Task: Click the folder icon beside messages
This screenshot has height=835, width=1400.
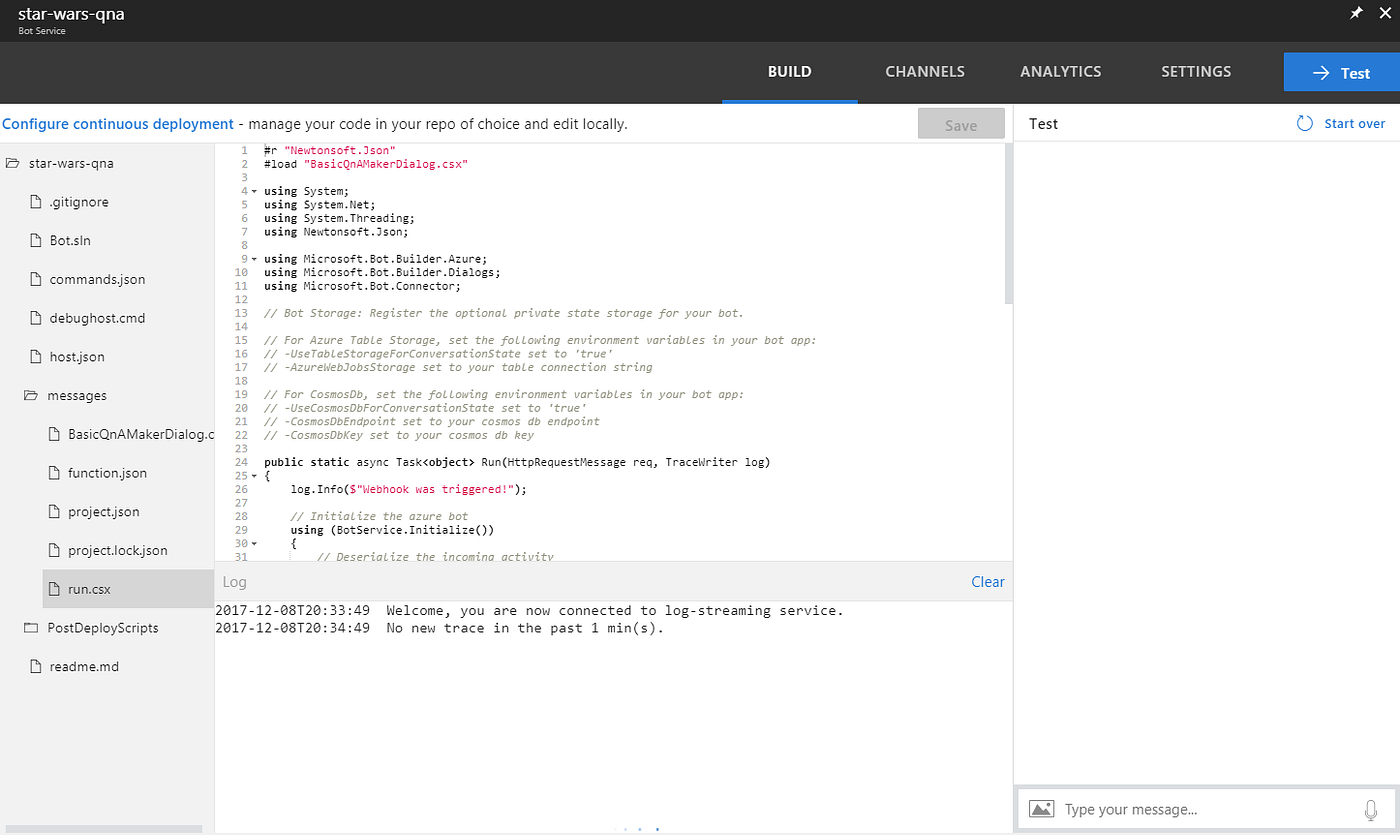Action: [29, 395]
